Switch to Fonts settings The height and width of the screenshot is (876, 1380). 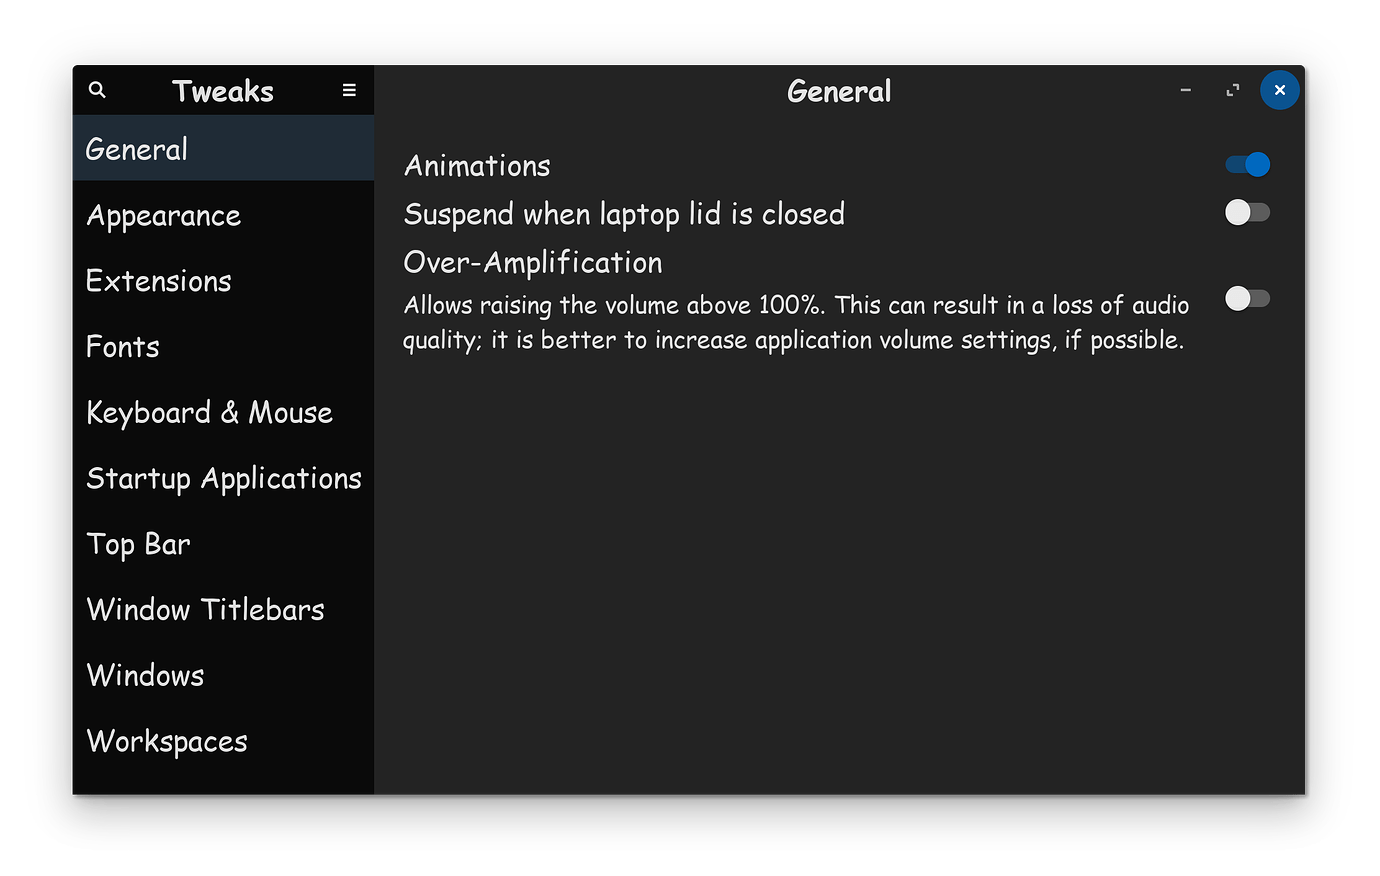point(123,347)
